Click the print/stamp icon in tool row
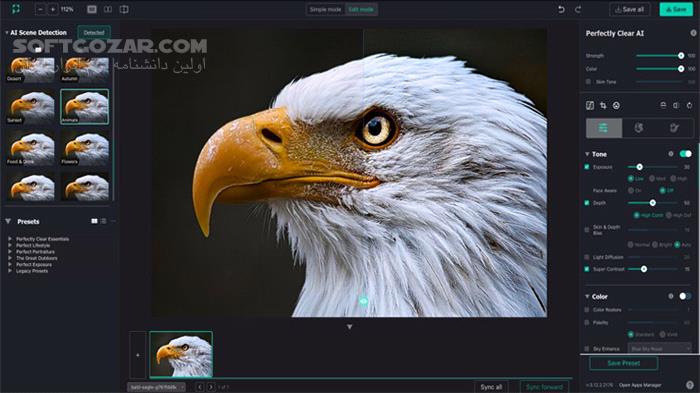The height and width of the screenshot is (393, 700). pyautogui.click(x=663, y=105)
